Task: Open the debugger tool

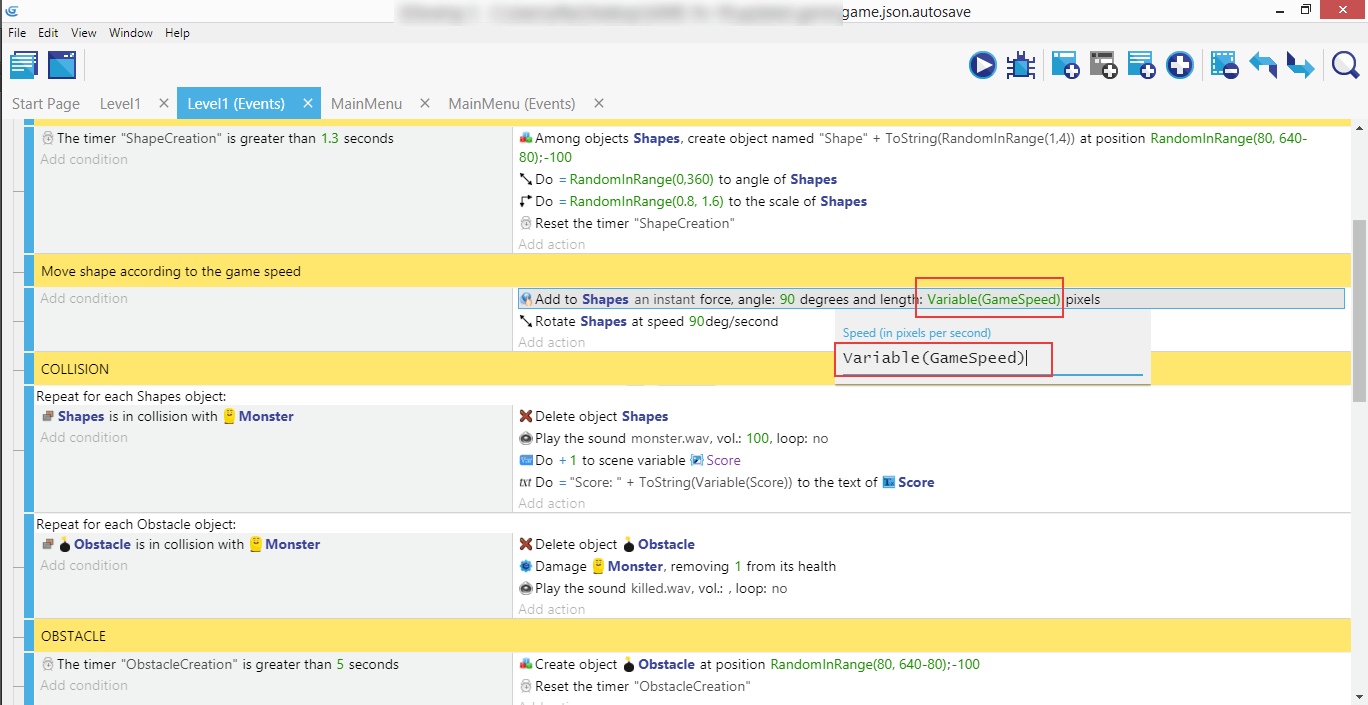Action: point(1021,66)
